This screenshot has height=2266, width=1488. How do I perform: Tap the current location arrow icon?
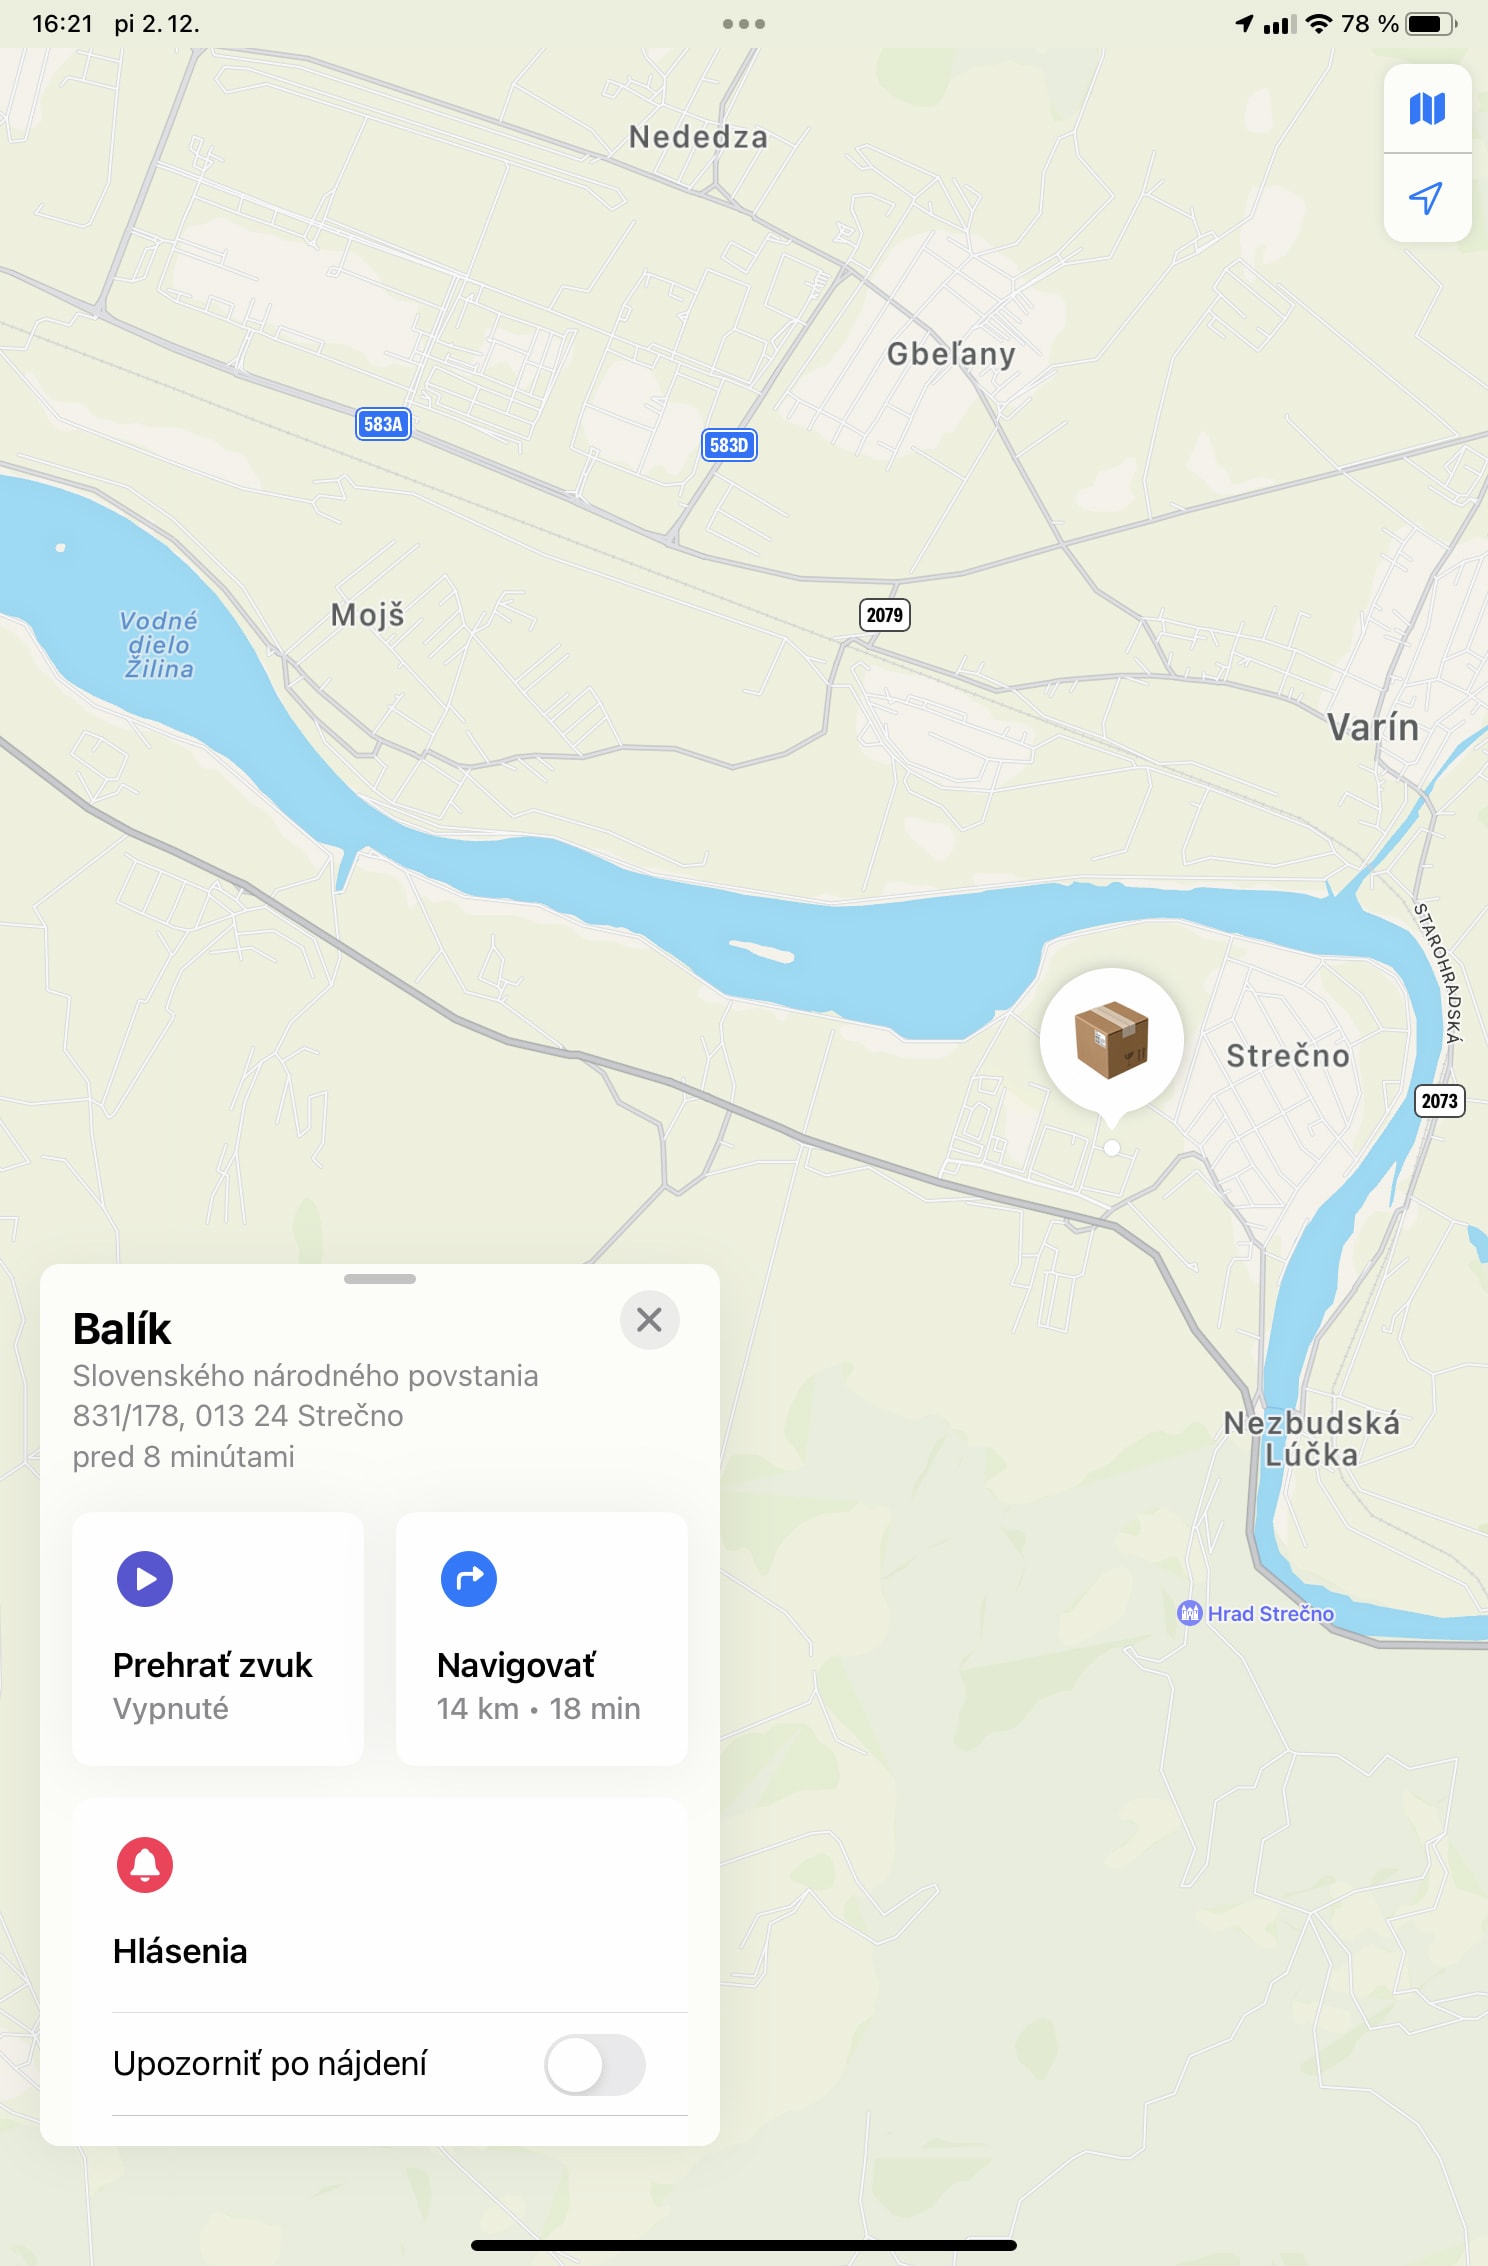pos(1427,198)
